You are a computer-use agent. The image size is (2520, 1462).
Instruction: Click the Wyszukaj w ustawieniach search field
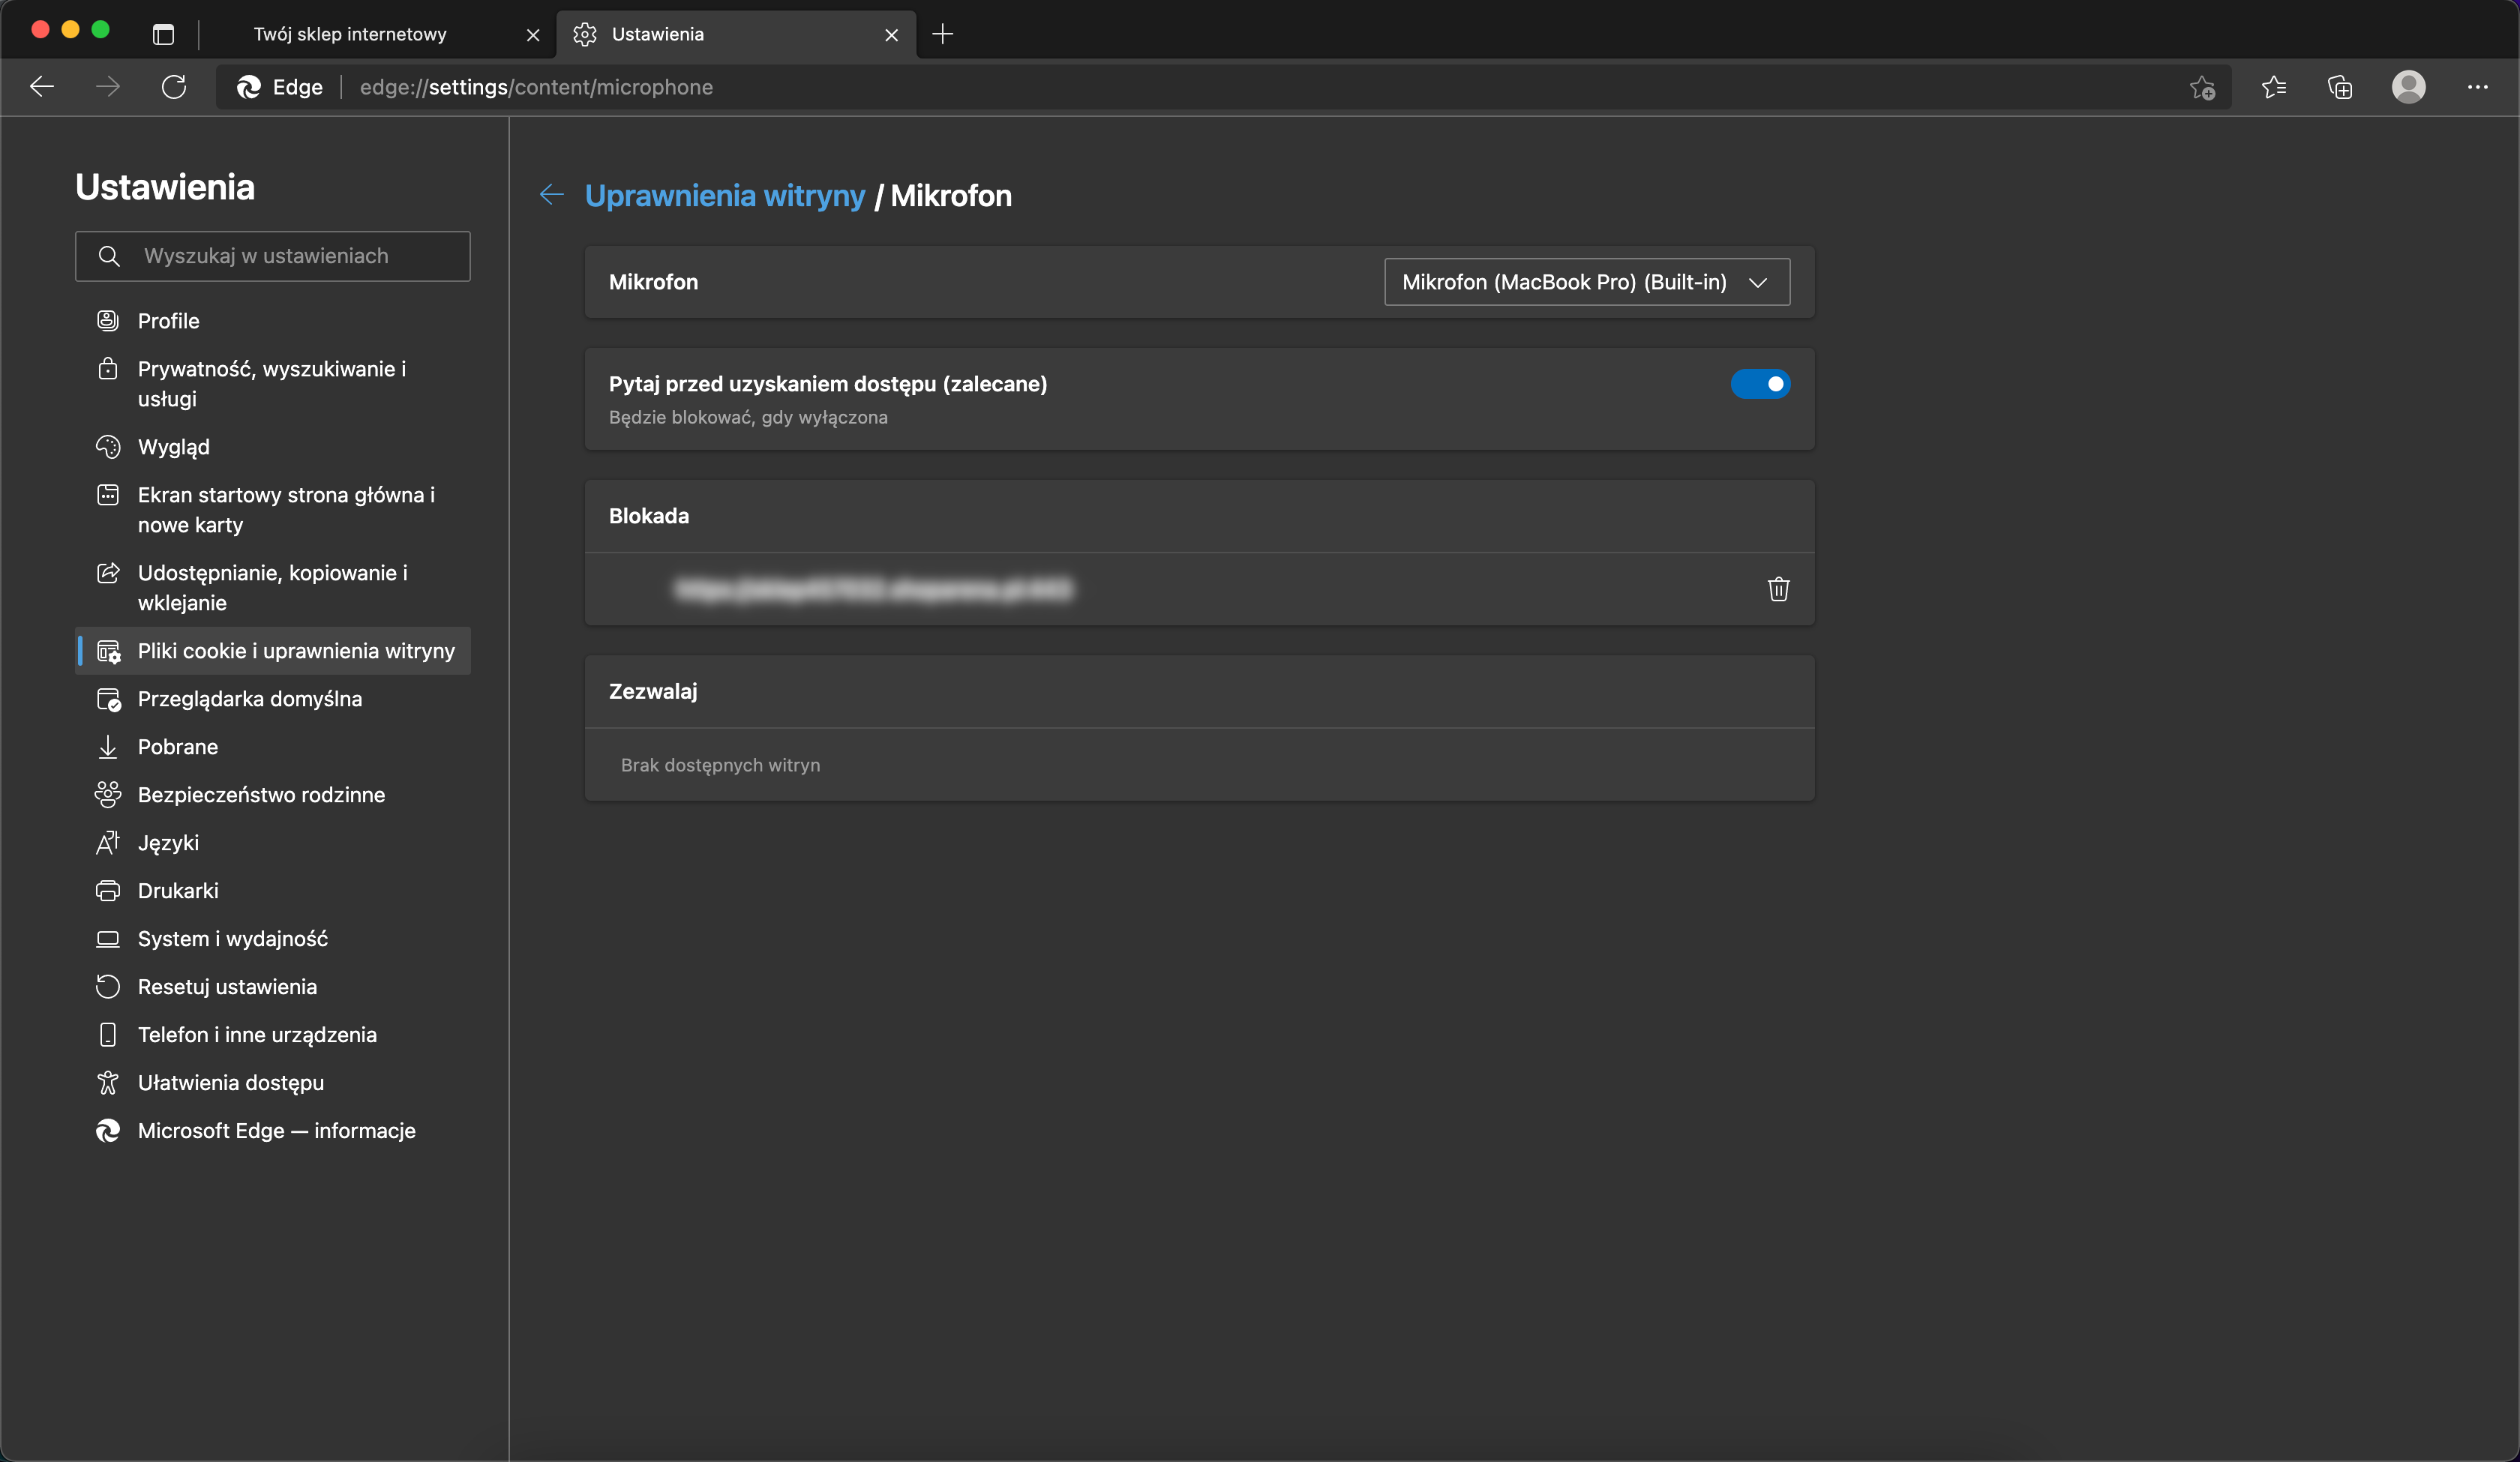tap(272, 256)
